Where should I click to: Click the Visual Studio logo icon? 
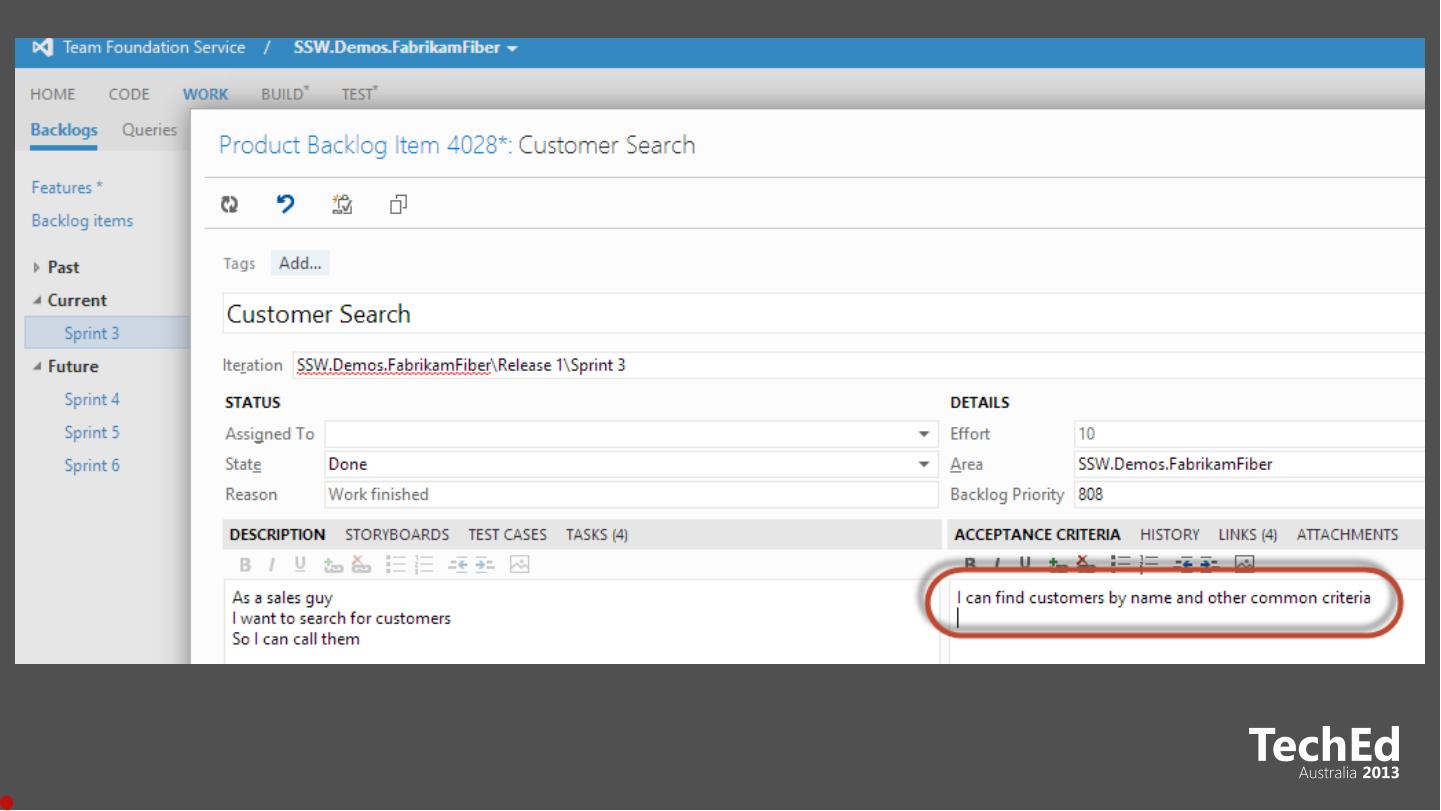point(42,47)
